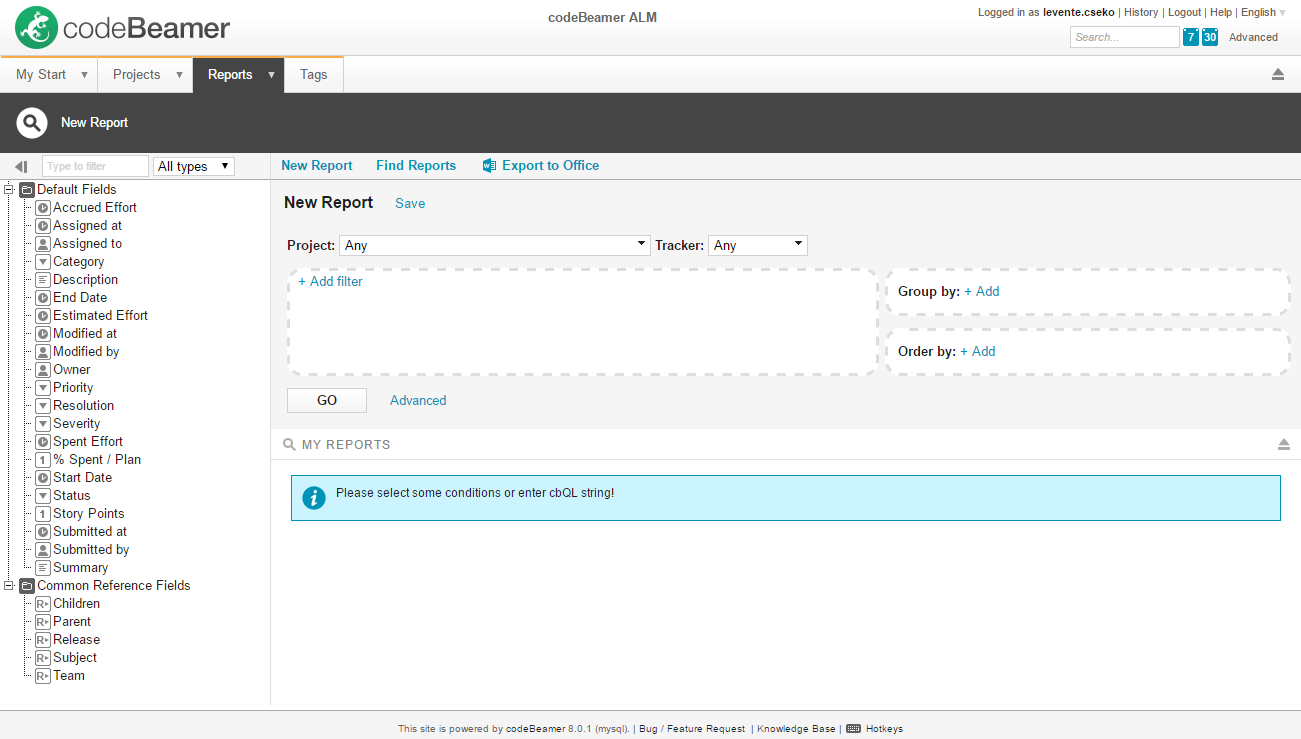1301x739 pixels.
Task: Click the user icon beside Assigned to
Action: [43, 244]
